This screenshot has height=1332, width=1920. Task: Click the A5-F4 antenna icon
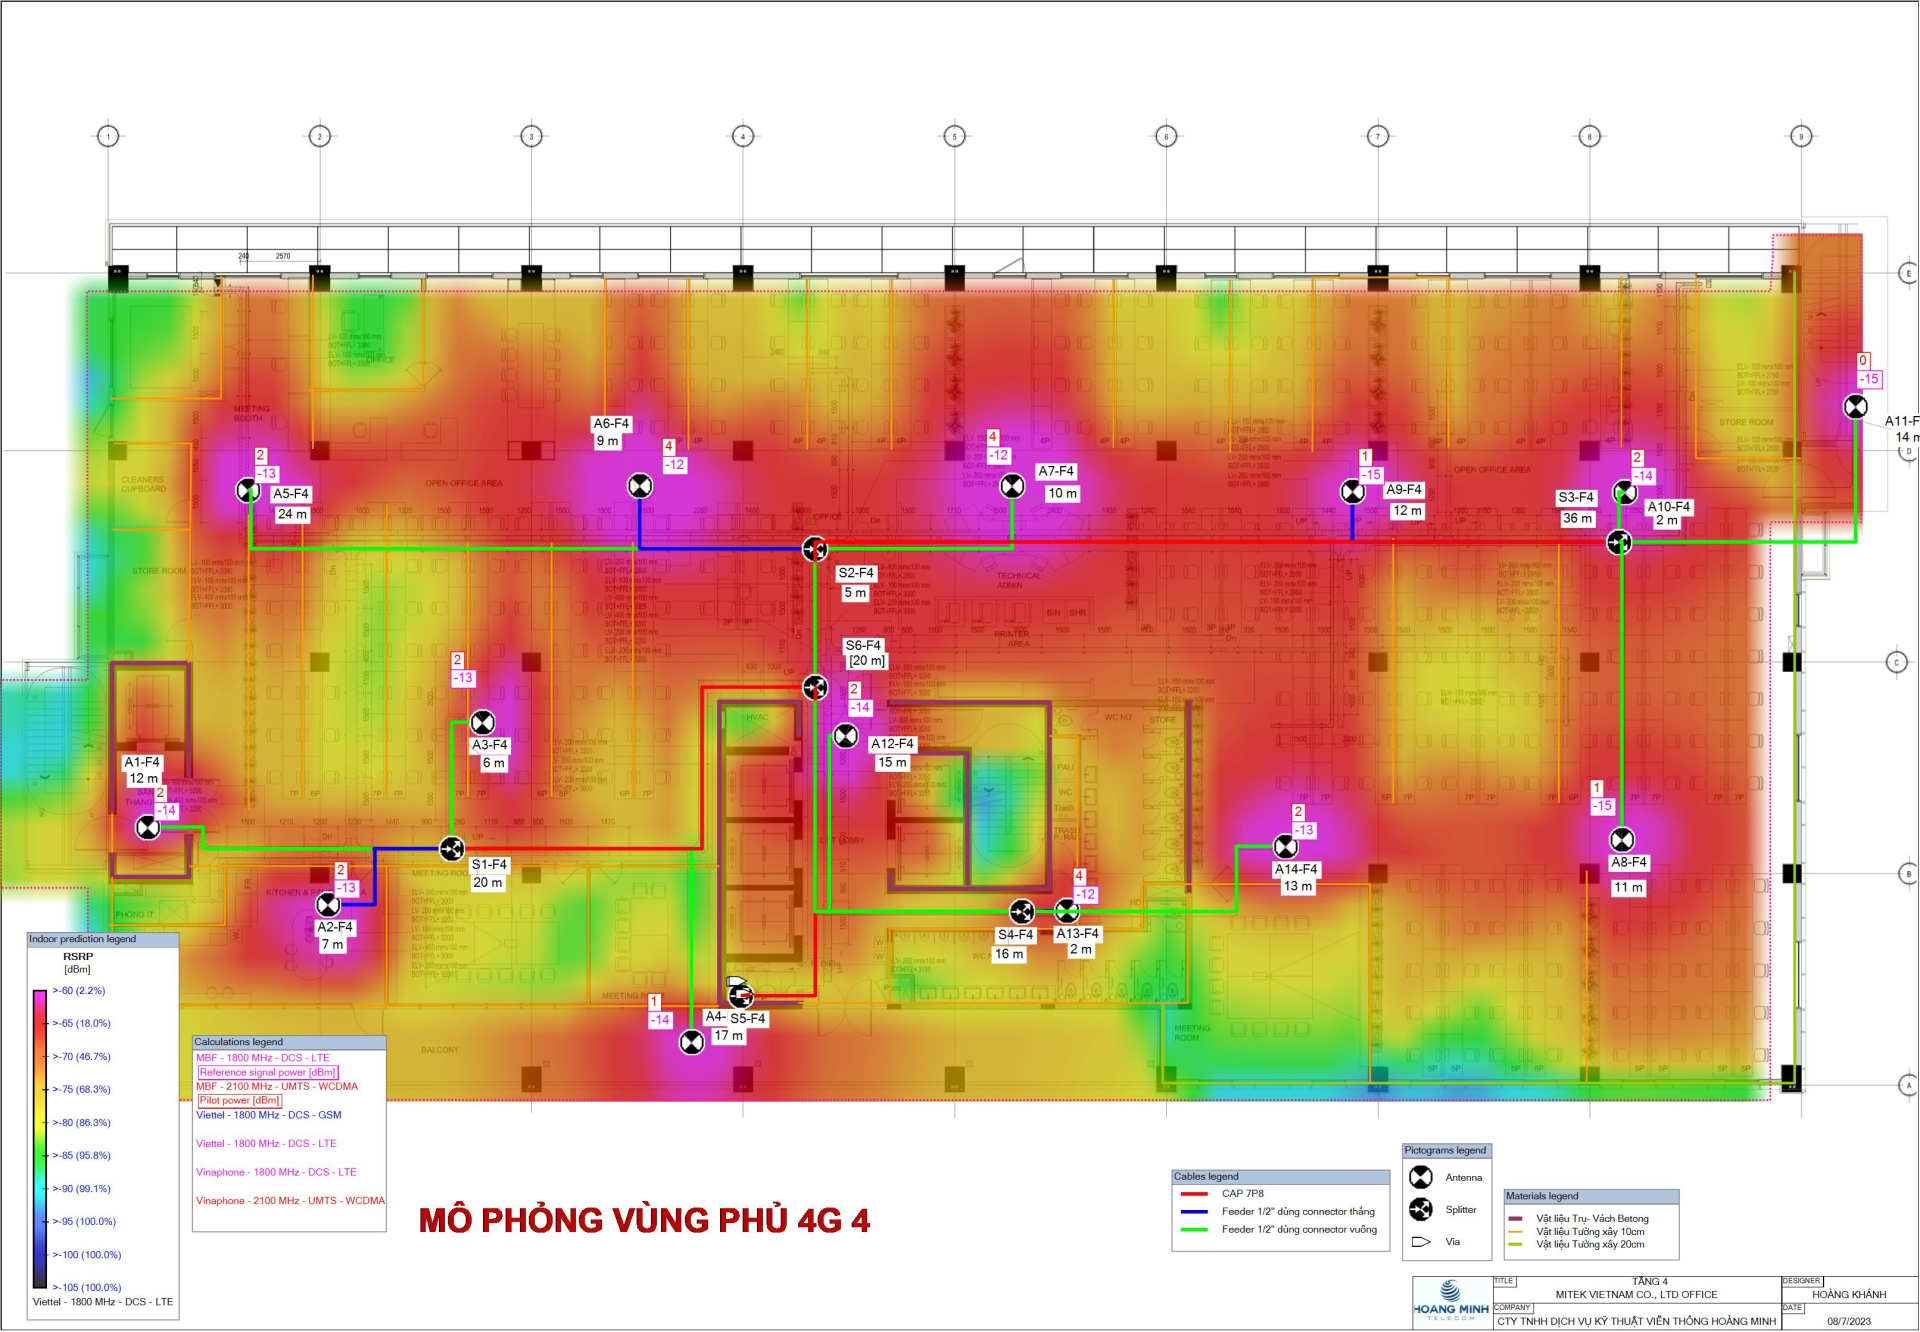coord(248,490)
